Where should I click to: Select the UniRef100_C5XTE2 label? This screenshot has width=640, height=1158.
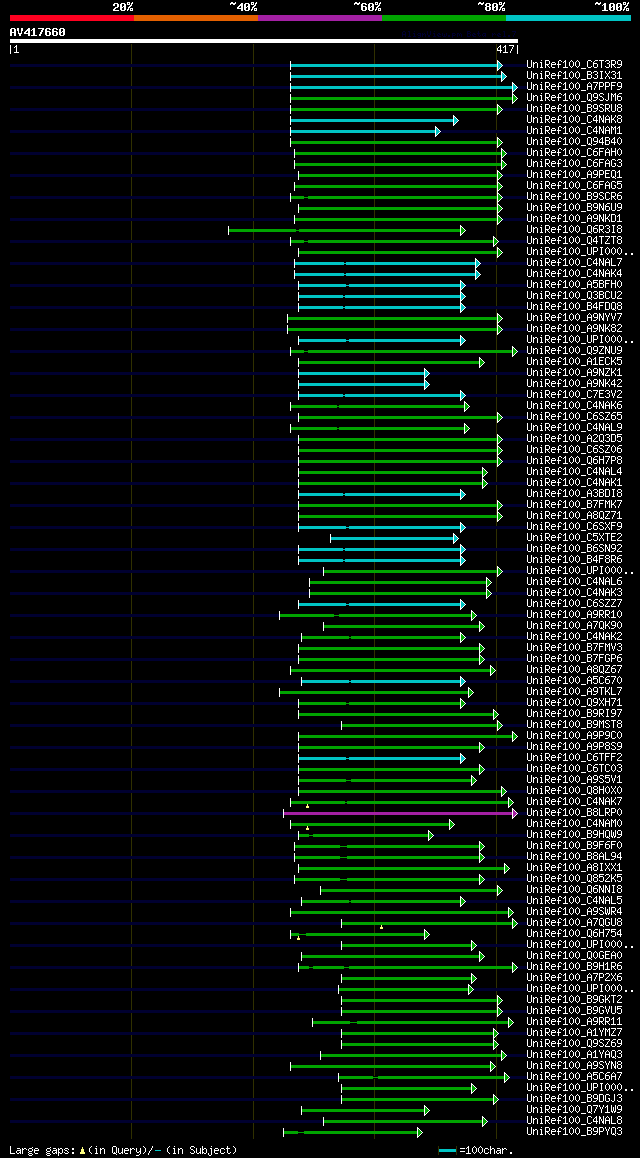574,538
